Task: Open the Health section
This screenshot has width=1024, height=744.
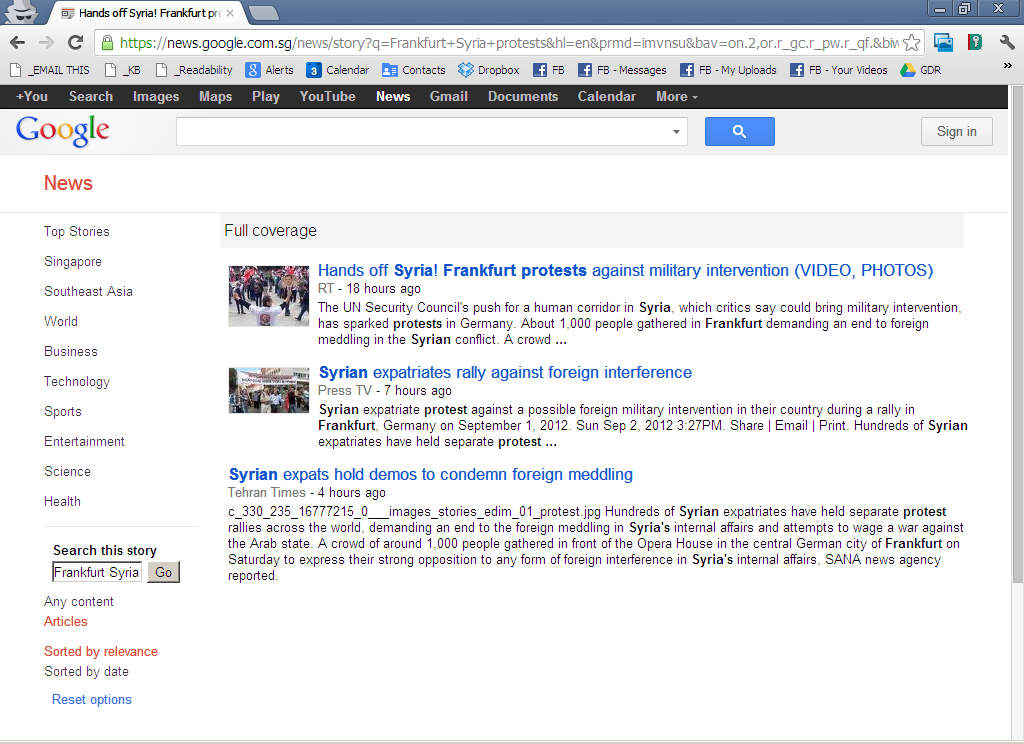Action: click(62, 502)
